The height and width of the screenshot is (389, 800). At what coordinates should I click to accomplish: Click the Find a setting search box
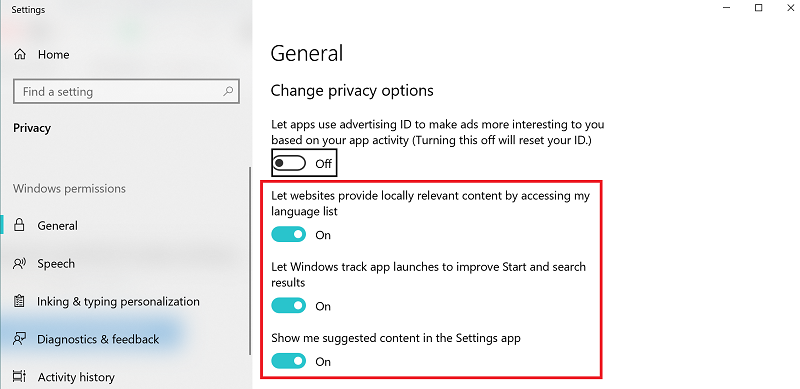pyautogui.click(x=126, y=91)
